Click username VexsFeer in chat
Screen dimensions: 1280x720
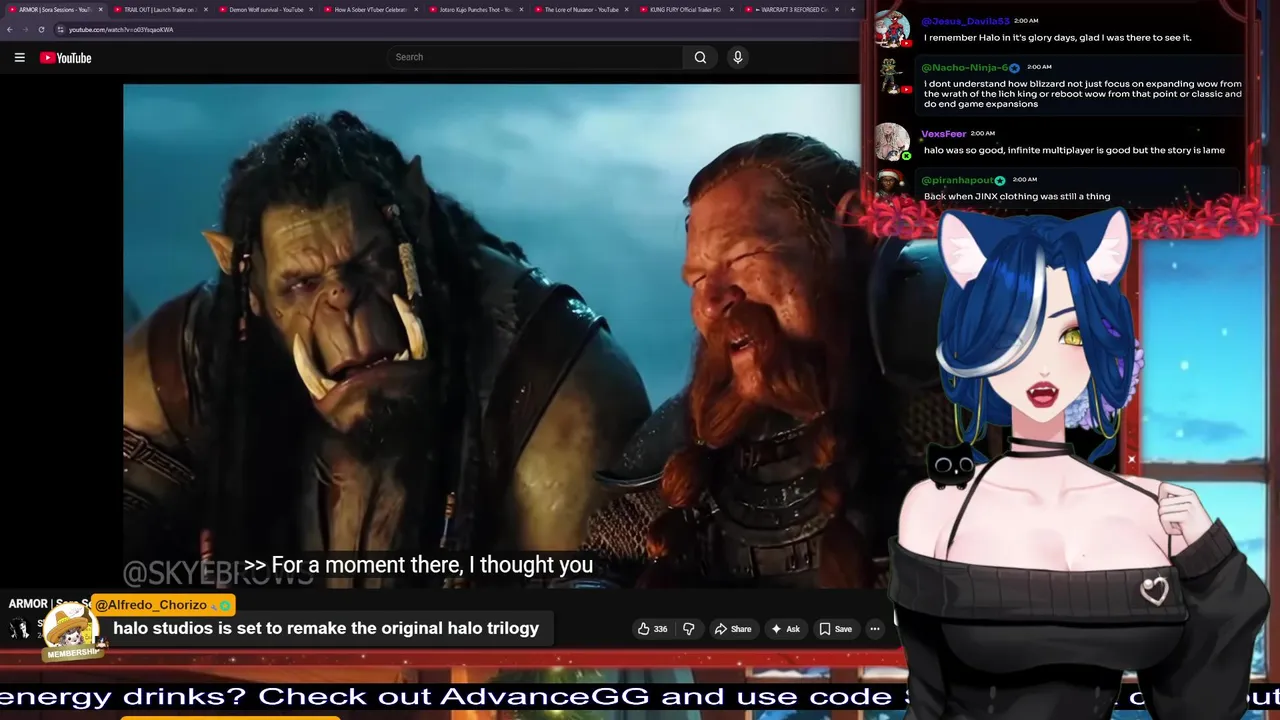943,134
